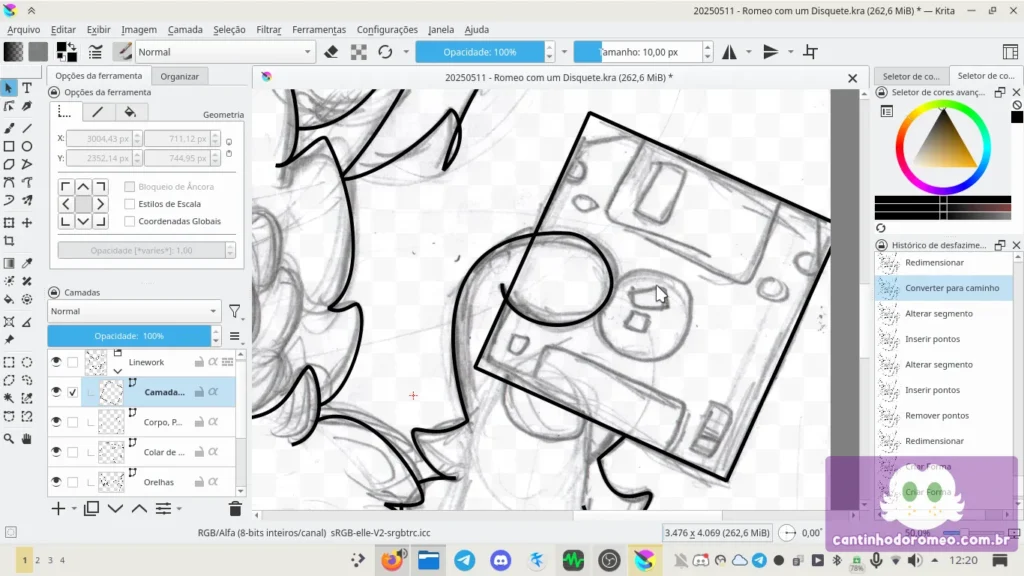Viewport: 1024px width, 576px height.
Task: Activate horizontal mirror tool
Action: click(x=729, y=52)
